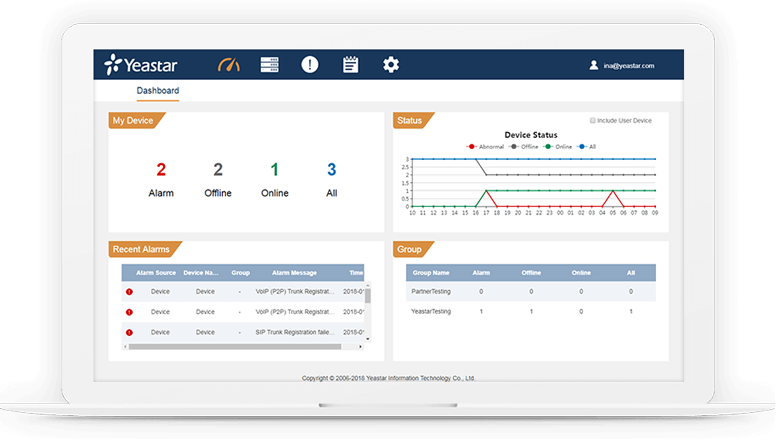Click the Yeastar logo
776x445 pixels.
tap(142, 65)
